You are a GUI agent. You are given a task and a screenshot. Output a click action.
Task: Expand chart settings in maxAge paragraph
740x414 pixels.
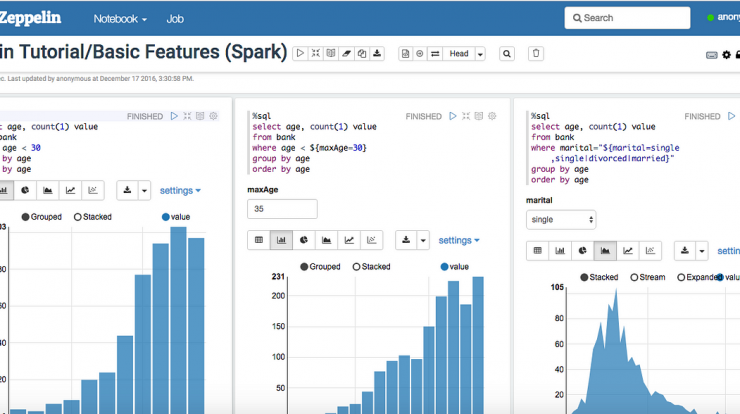pos(459,240)
